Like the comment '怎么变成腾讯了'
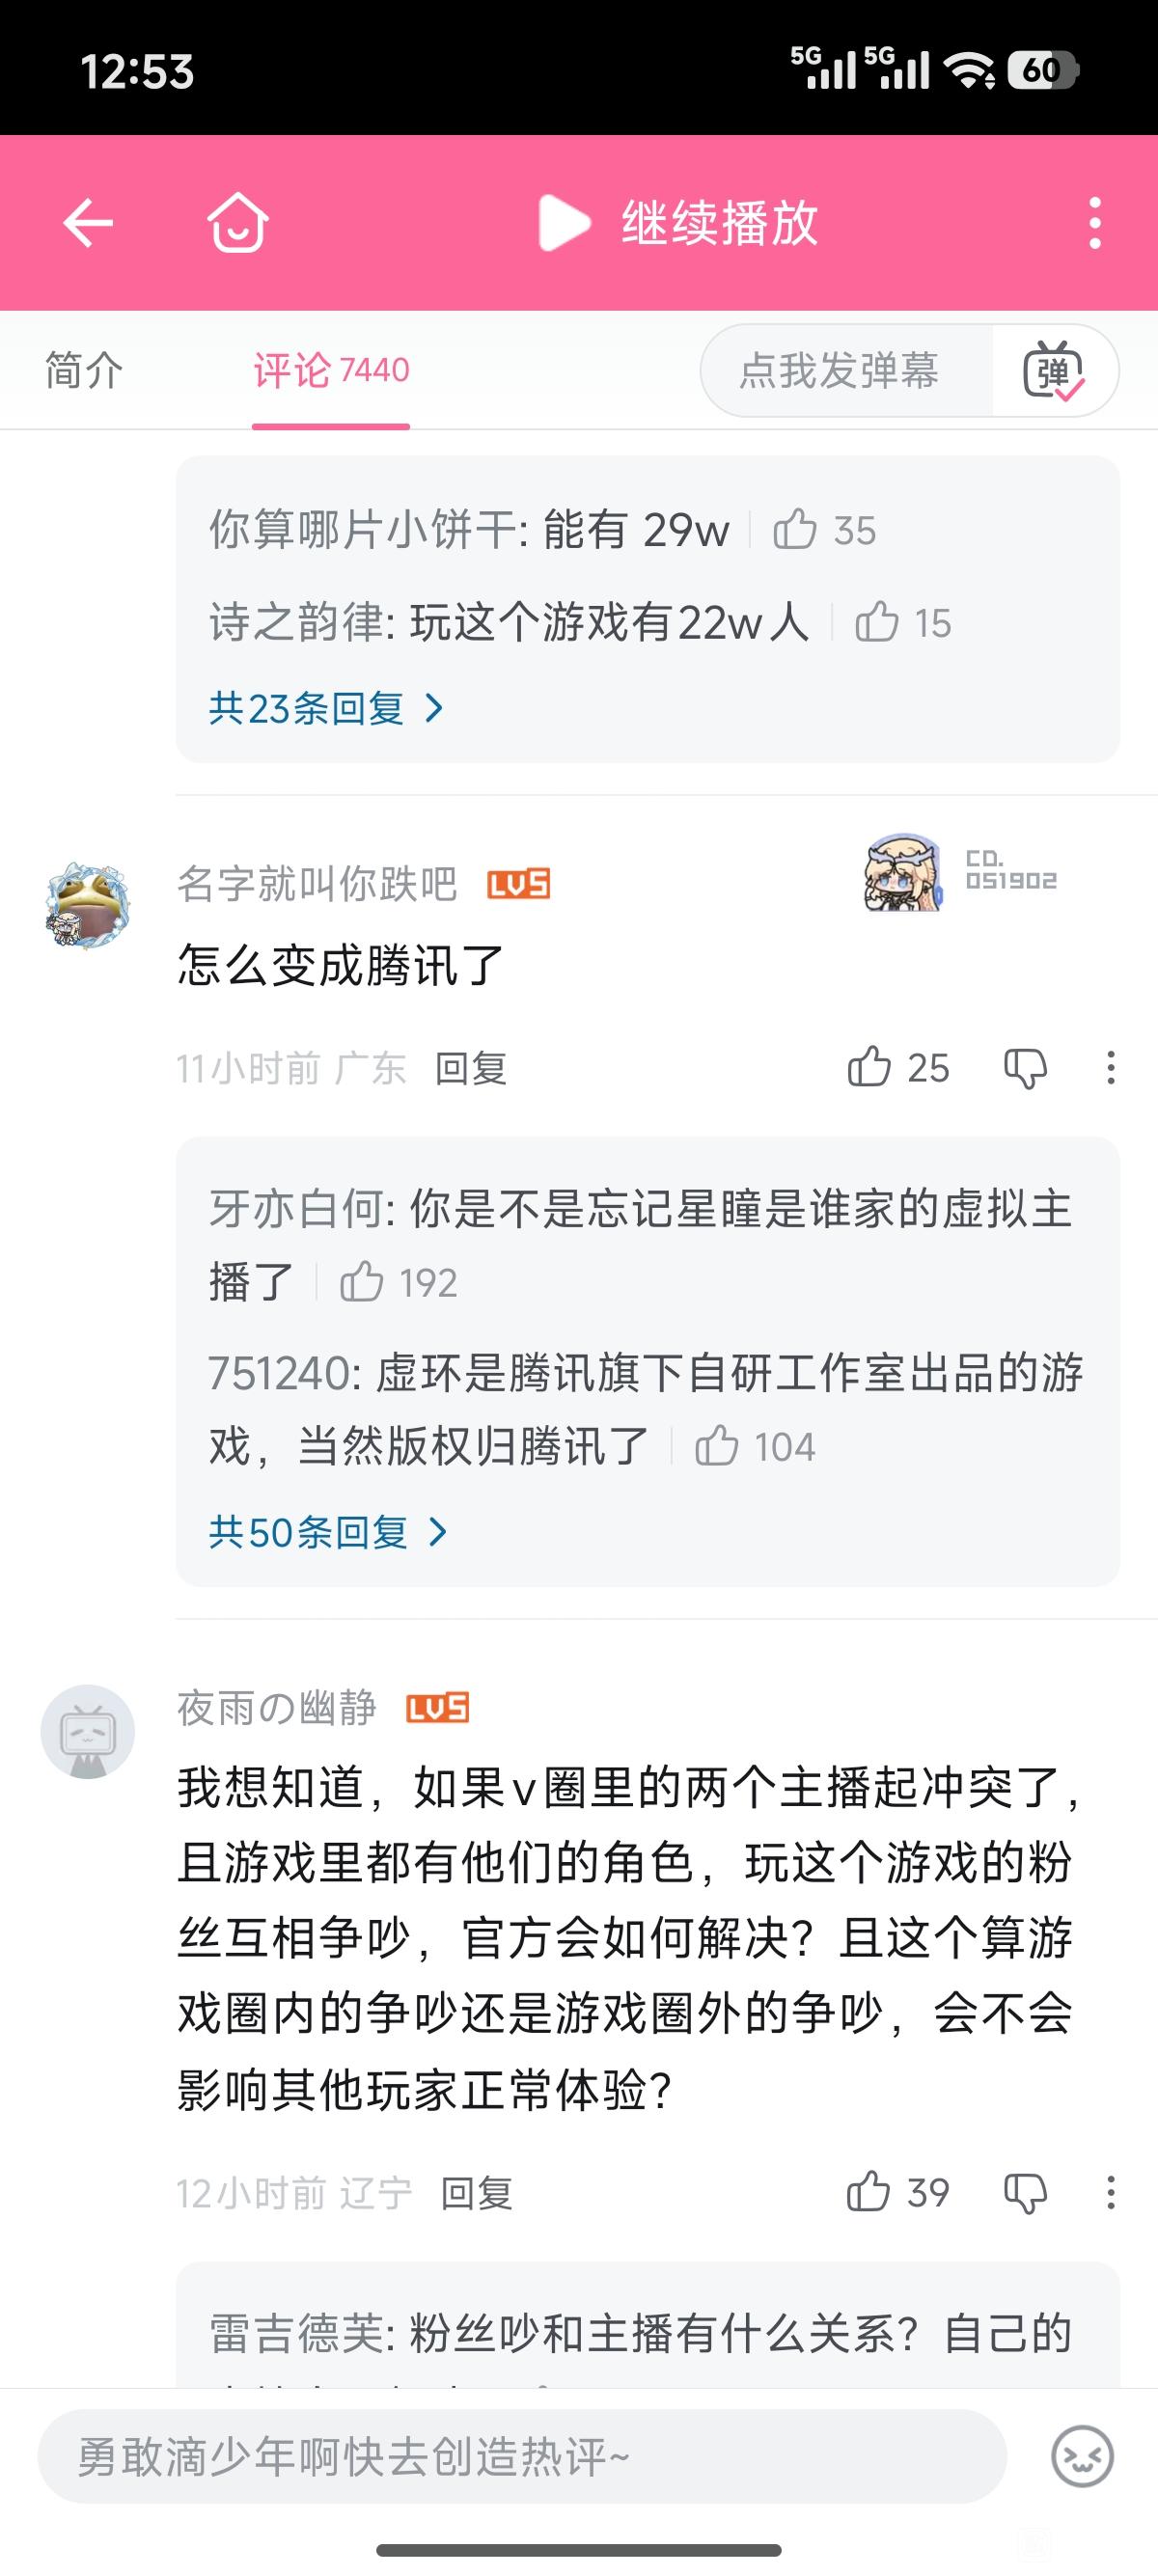Screen dimensions: 1158x2576 869,1068
